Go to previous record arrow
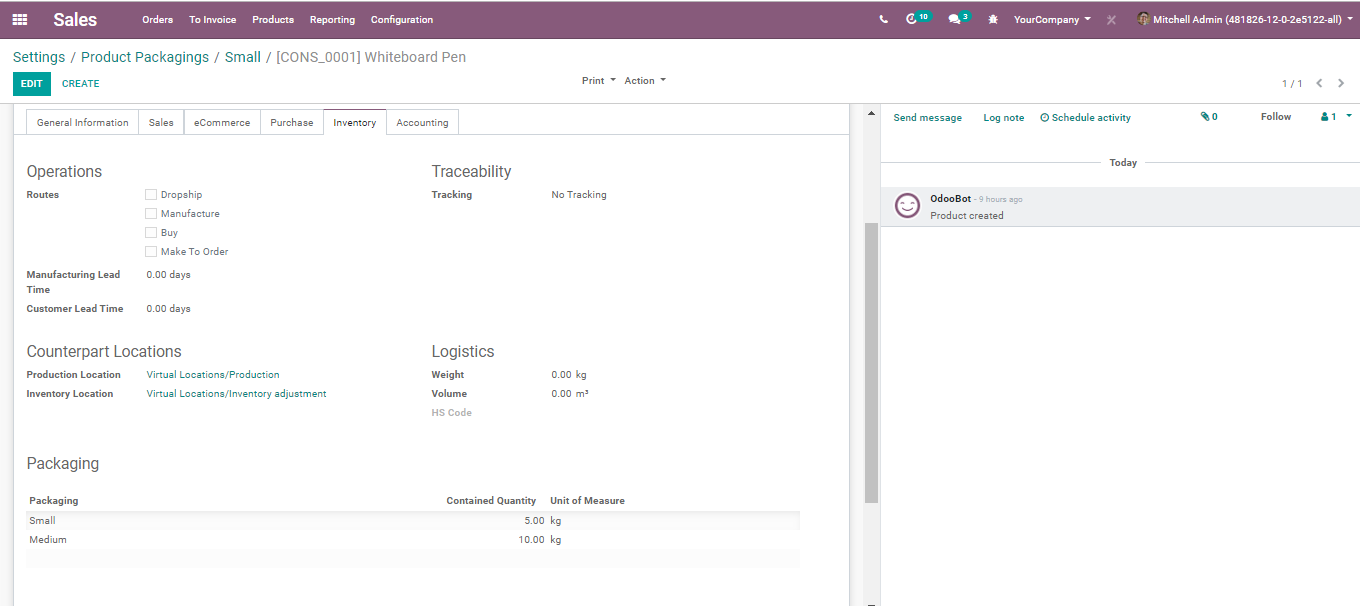This screenshot has height=606, width=1360. tap(1320, 84)
